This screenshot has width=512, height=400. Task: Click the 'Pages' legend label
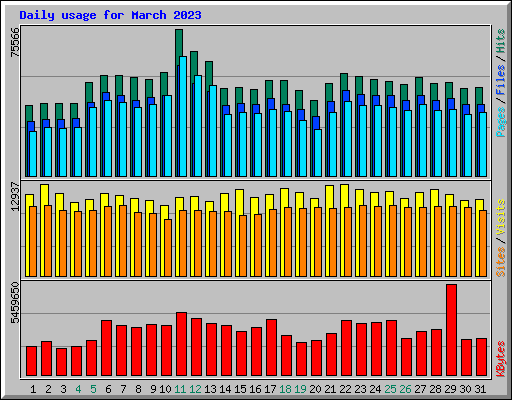501,122
